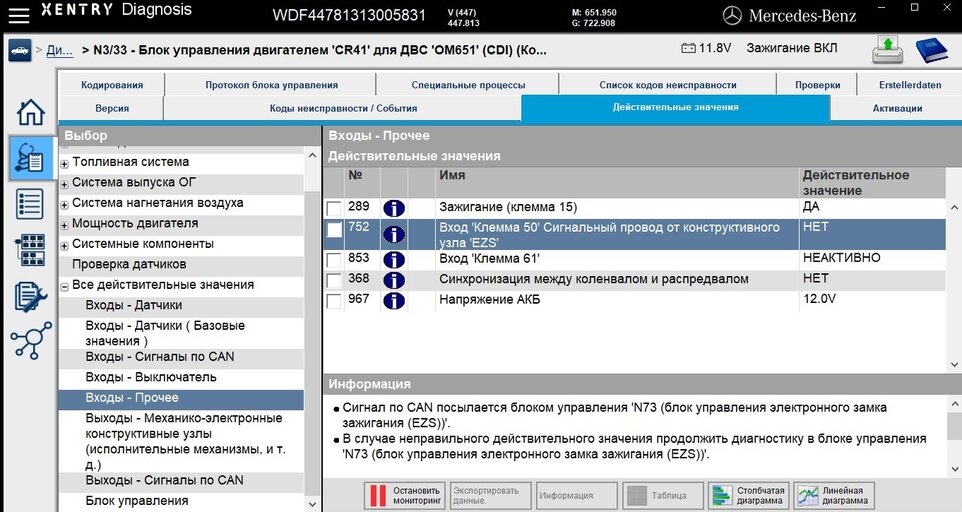Select 'Входы - Сигналы по CAN' tree item
Image resolution: width=962 pixels, height=512 pixels.
pyautogui.click(x=159, y=357)
